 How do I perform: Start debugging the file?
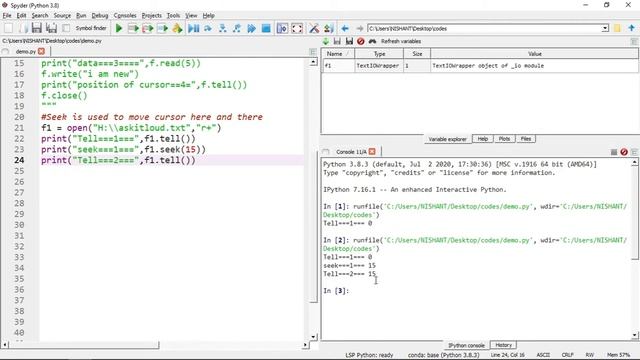pos(193,28)
